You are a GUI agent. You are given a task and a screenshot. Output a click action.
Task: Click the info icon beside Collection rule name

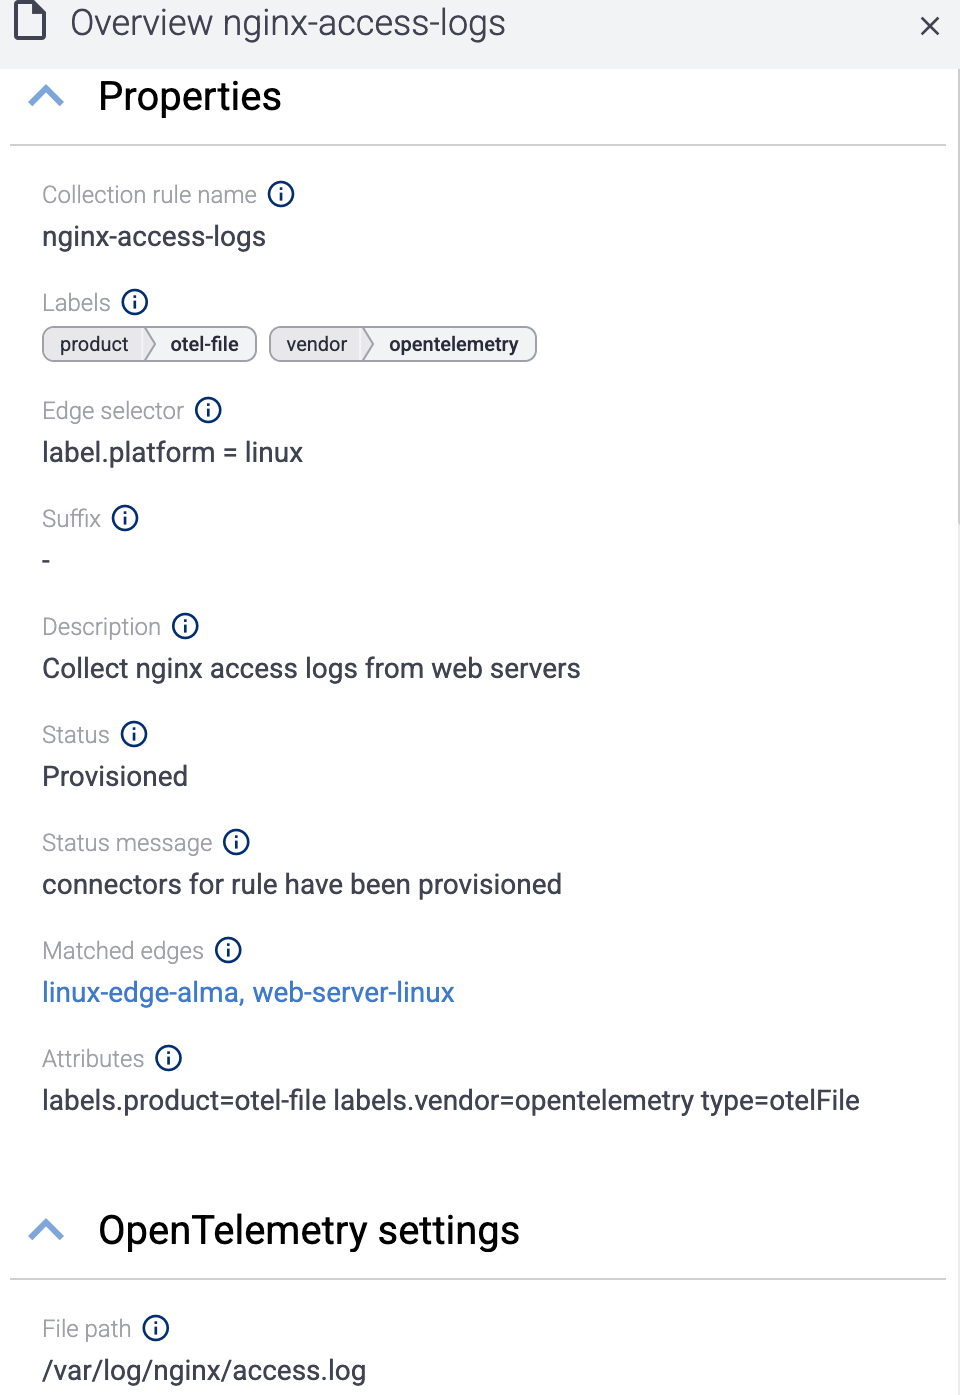pyautogui.click(x=281, y=195)
